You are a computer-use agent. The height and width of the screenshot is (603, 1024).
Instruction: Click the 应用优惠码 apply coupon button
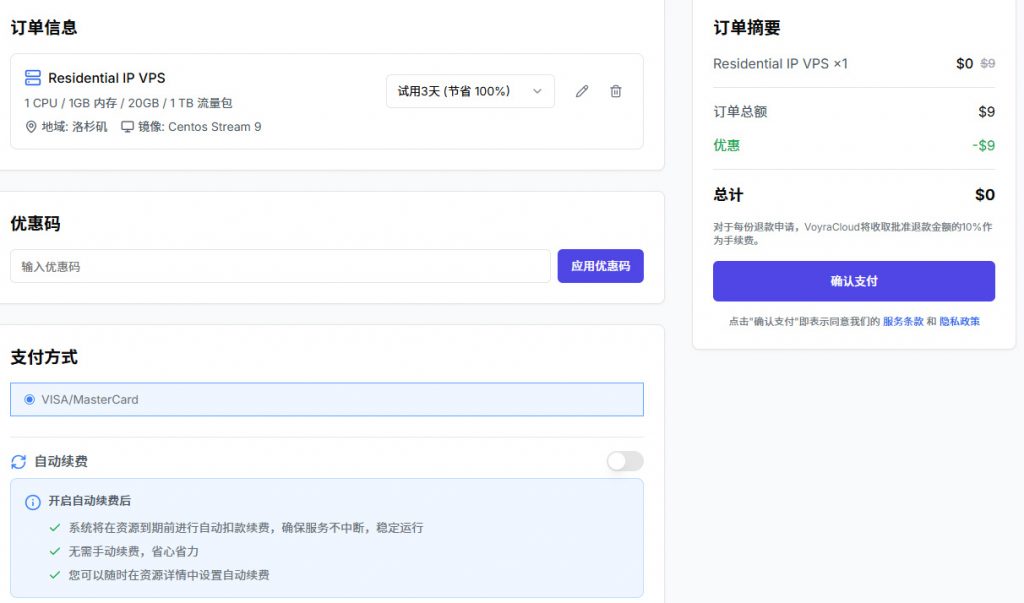pyautogui.click(x=600, y=265)
